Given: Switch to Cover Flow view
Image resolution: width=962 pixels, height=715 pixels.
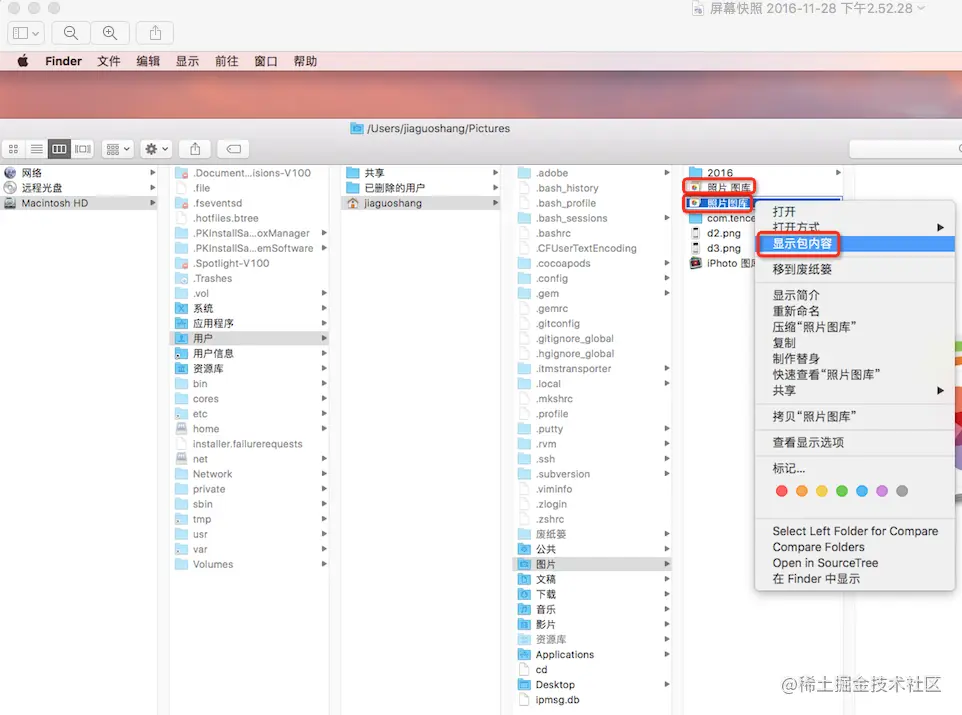Looking at the screenshot, I should pyautogui.click(x=82, y=148).
